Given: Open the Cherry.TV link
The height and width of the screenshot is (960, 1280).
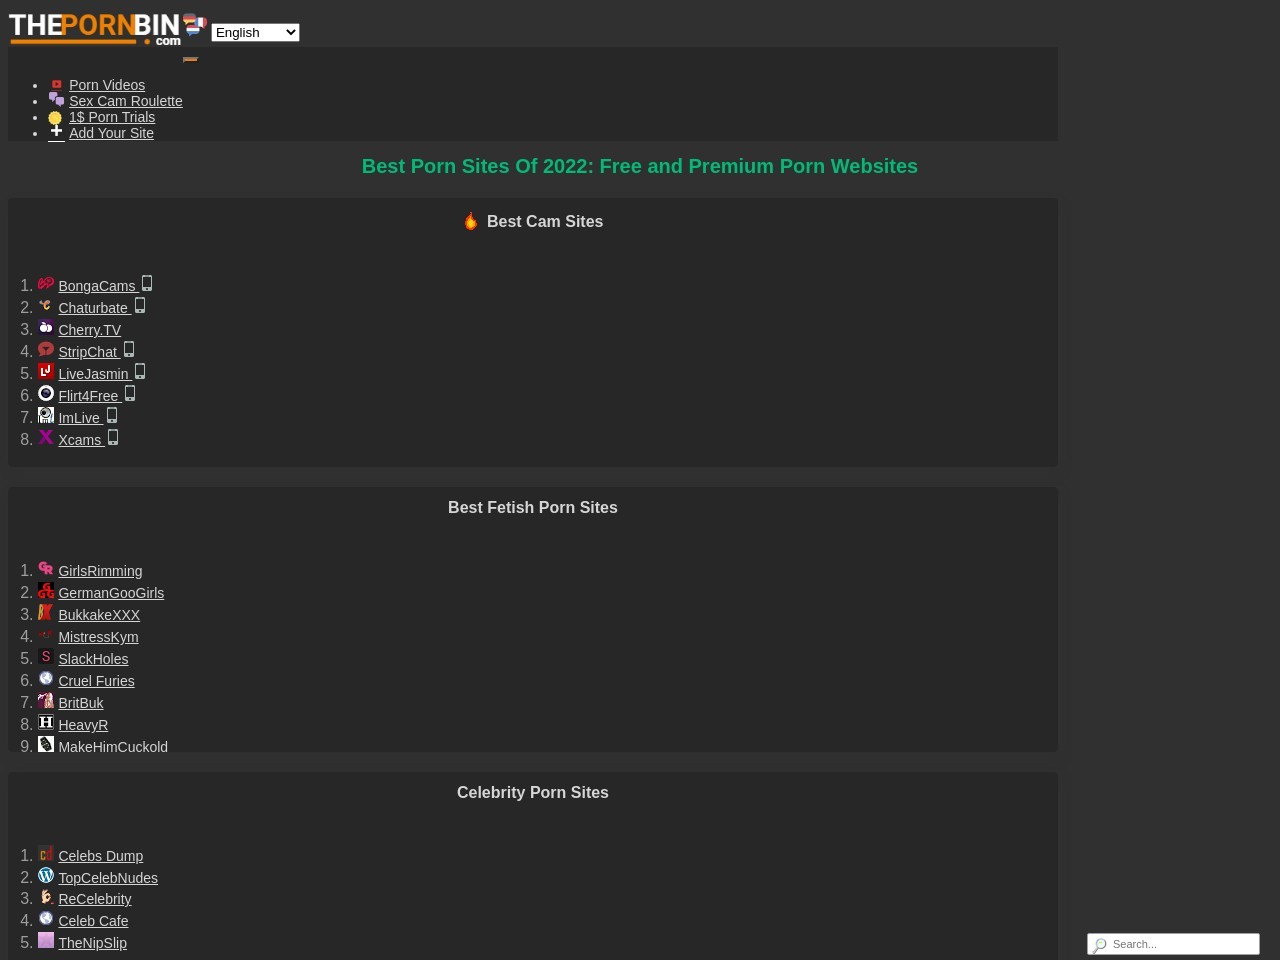Looking at the screenshot, I should click(x=89, y=330).
